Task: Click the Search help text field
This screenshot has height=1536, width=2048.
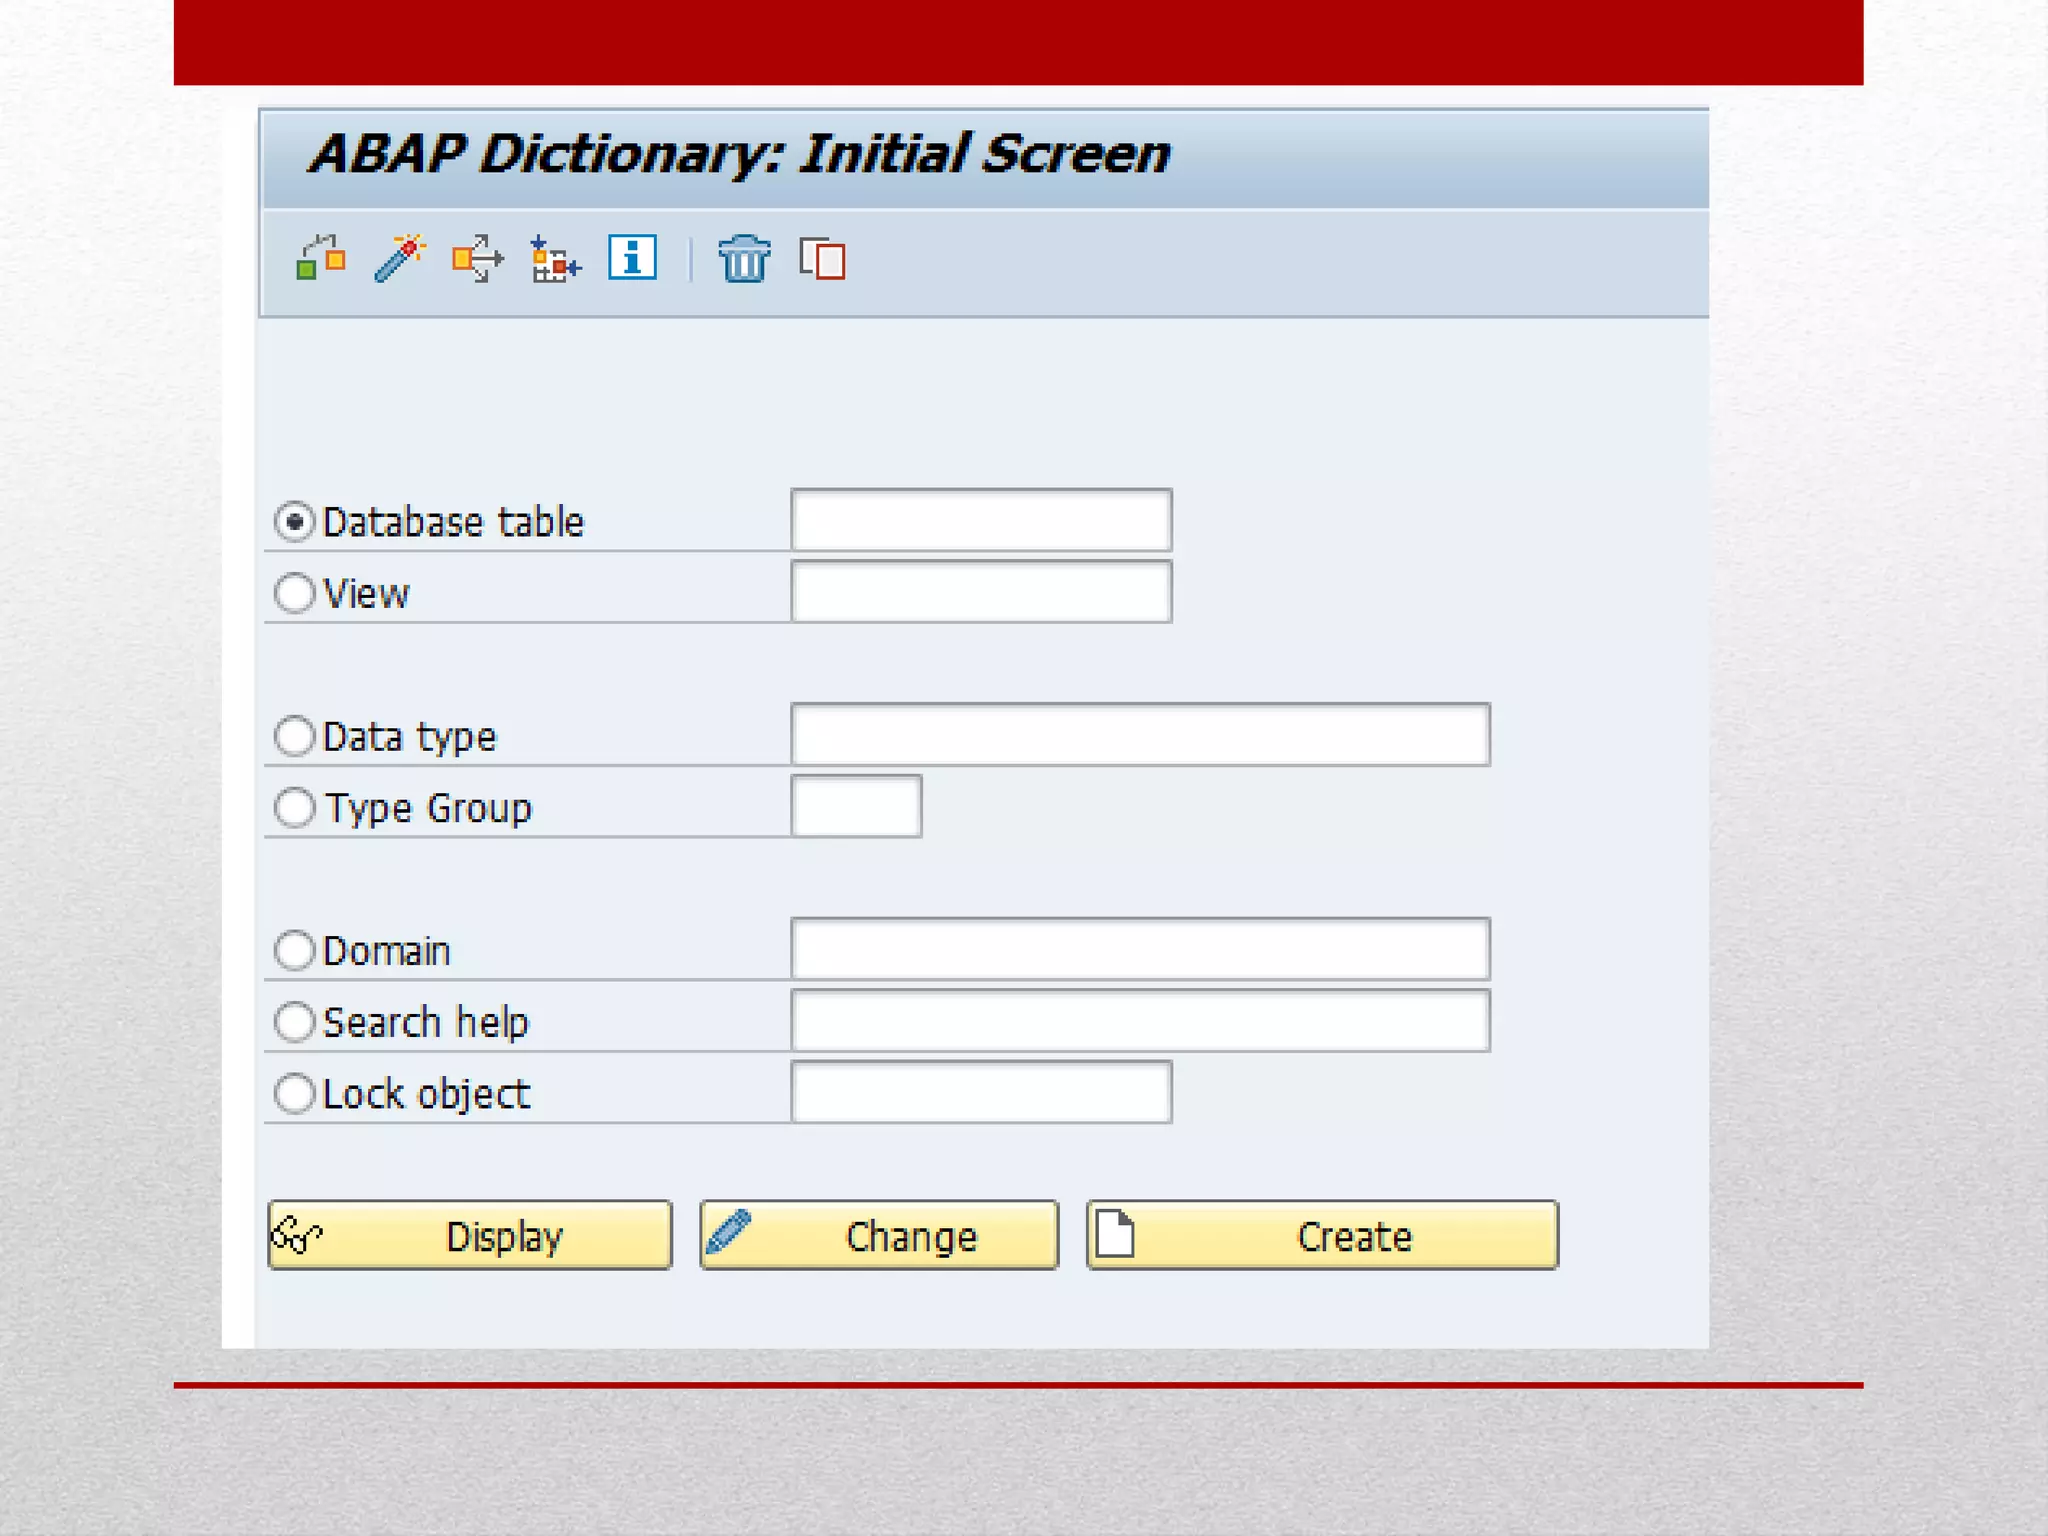Action: tap(1140, 1021)
